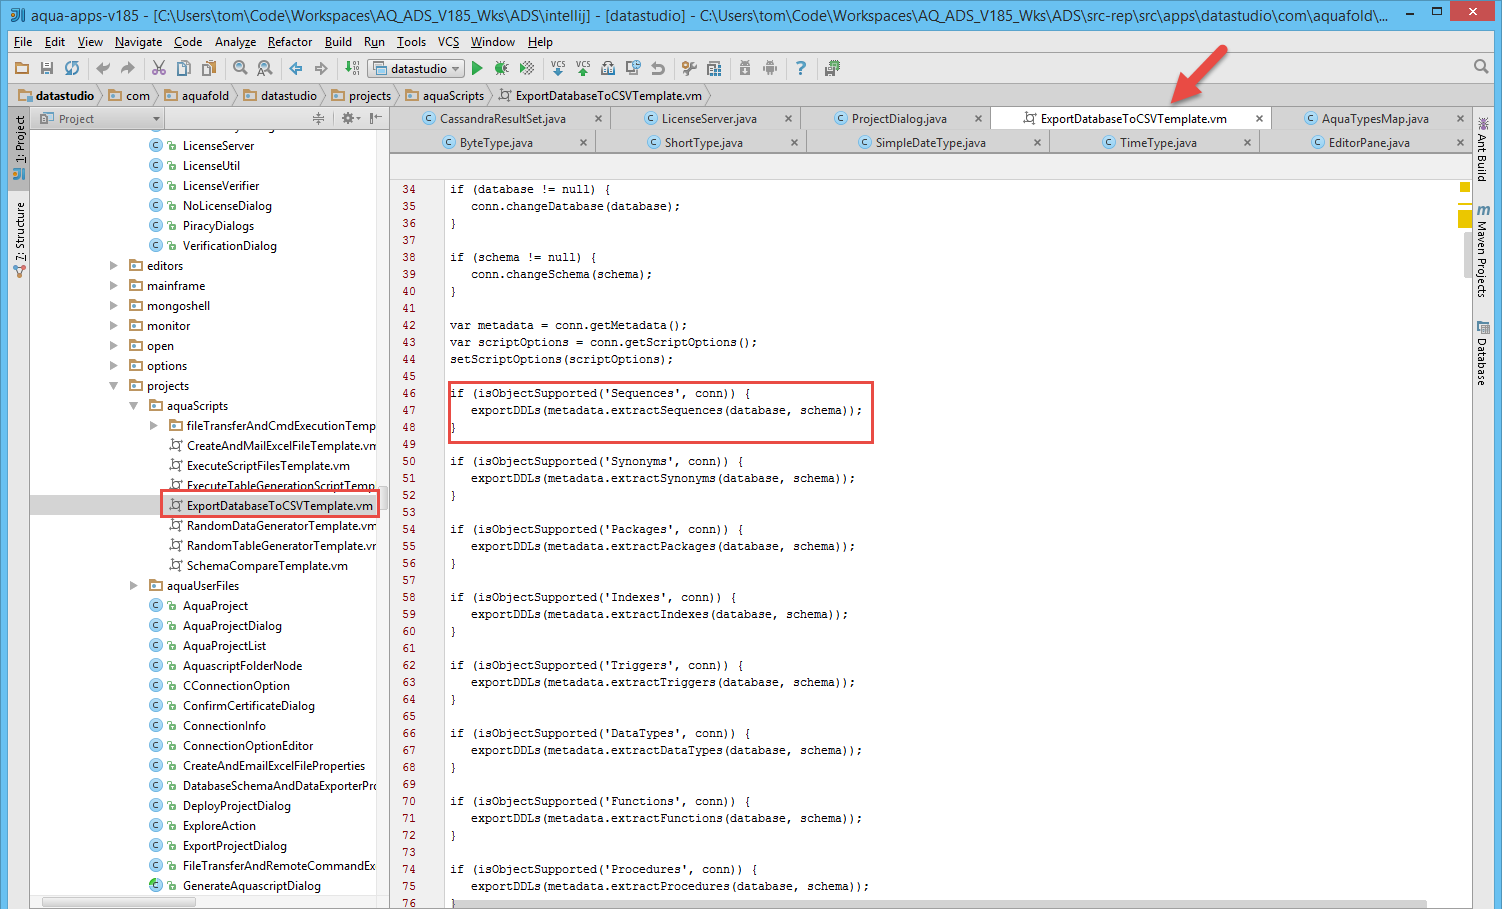Open the Project view selector dropdown
The height and width of the screenshot is (909, 1502).
[x=99, y=118]
